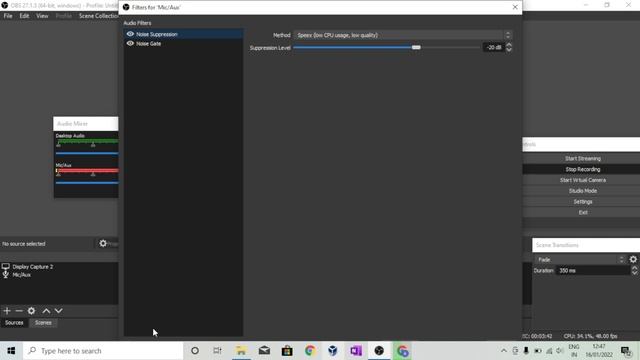Click the Mic/Aux microphone icon in Sources
Image resolution: width=640 pixels, height=360 pixels.
pos(5,275)
